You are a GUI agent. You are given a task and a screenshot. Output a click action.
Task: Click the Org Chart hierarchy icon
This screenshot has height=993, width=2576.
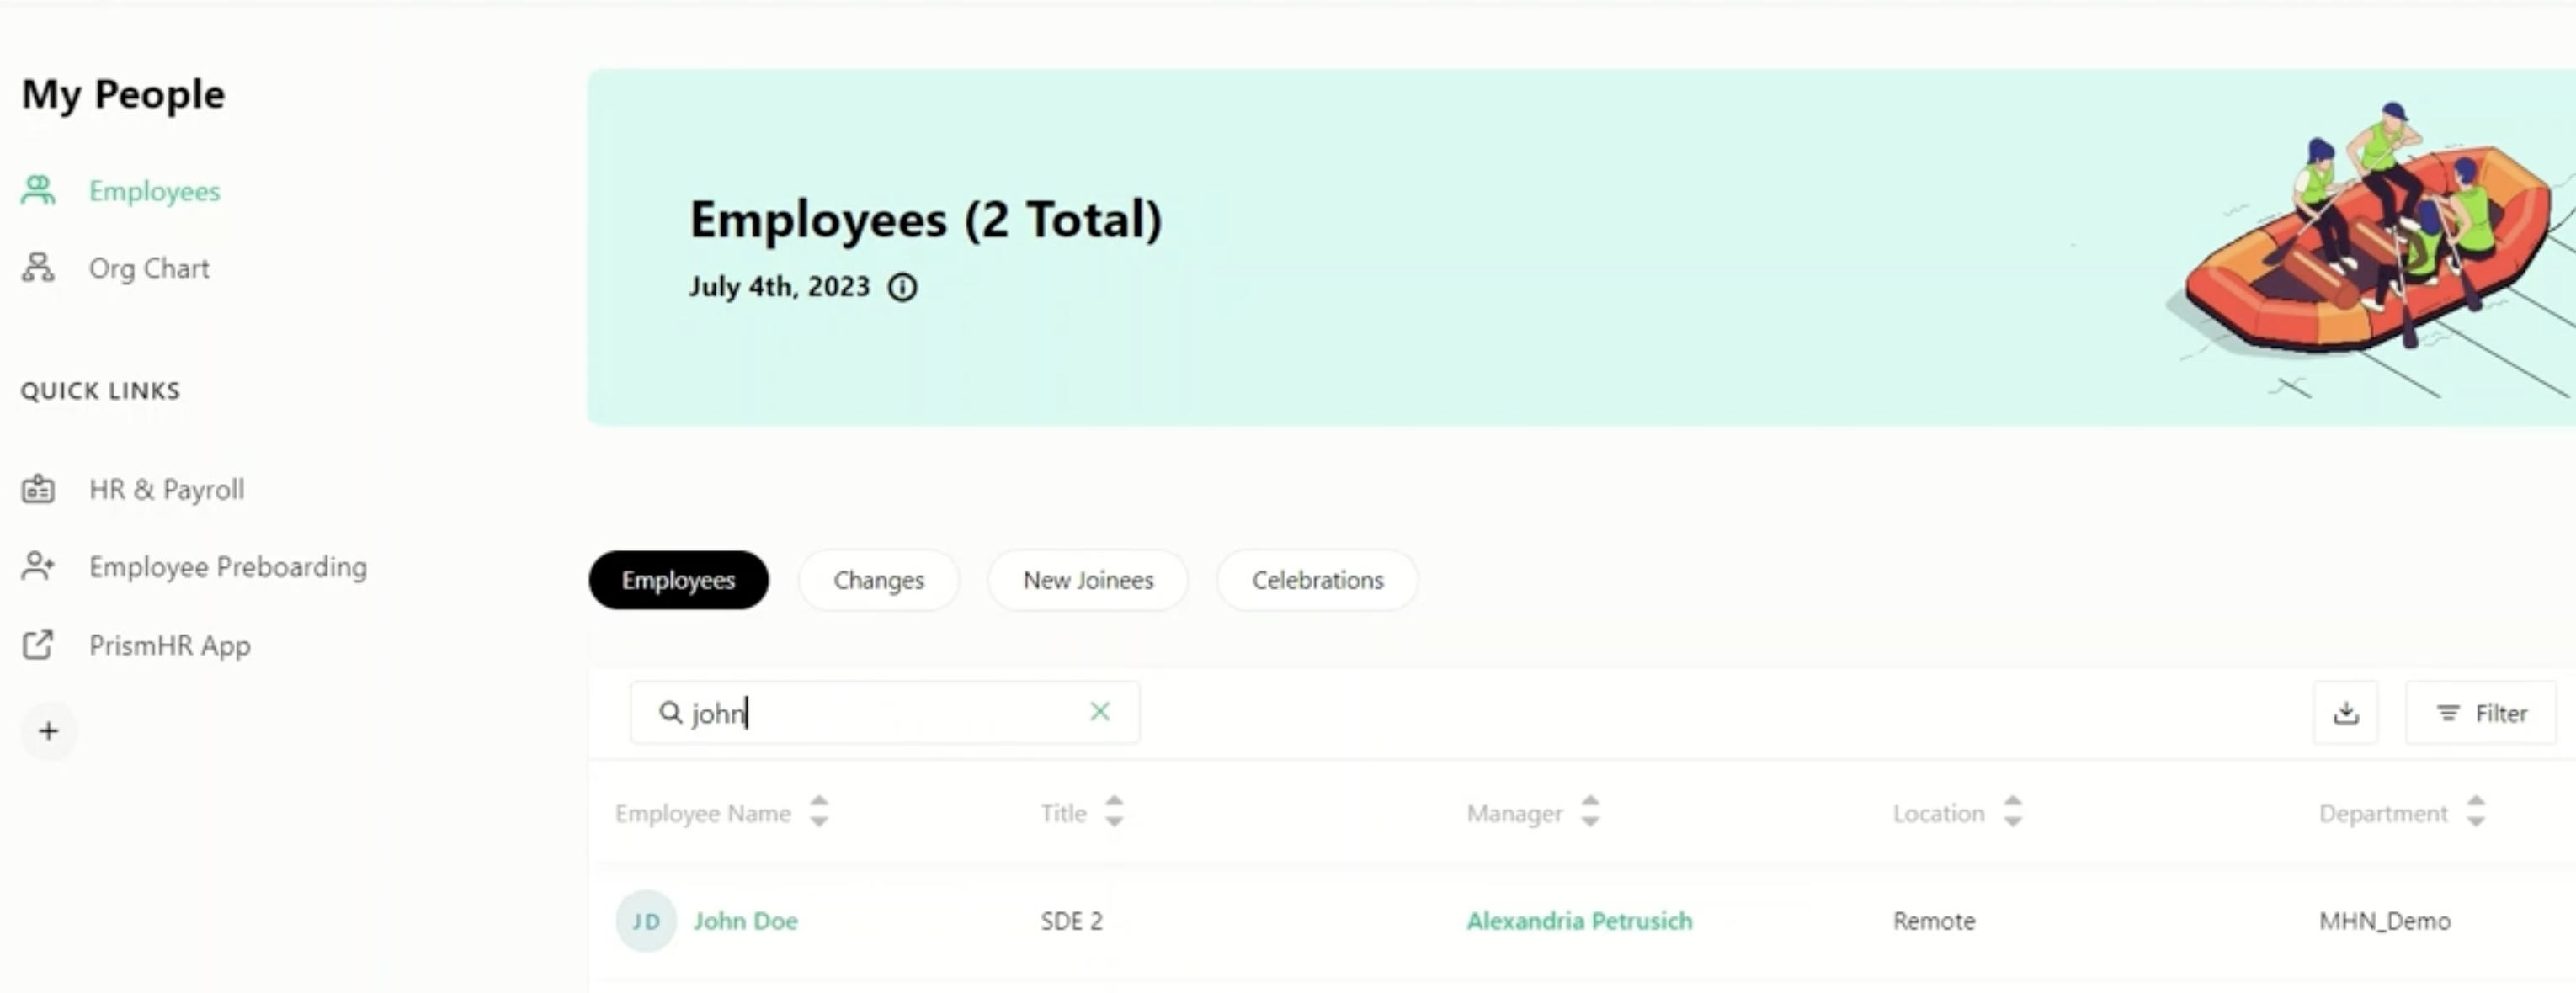point(38,267)
